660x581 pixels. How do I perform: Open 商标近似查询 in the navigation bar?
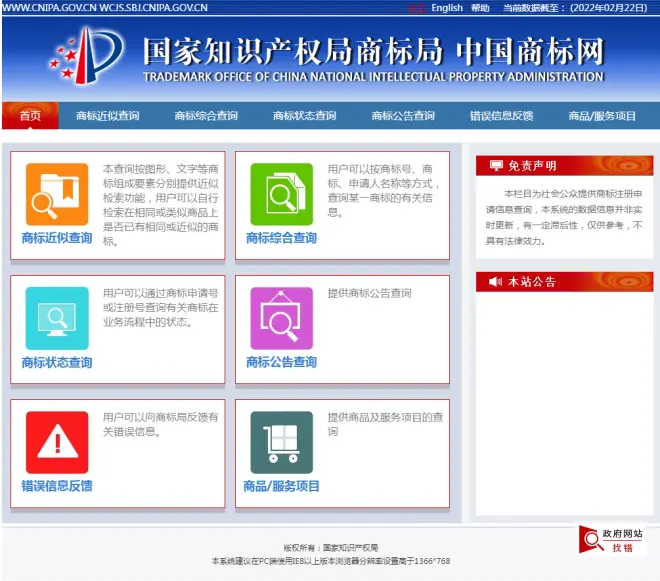pos(107,116)
